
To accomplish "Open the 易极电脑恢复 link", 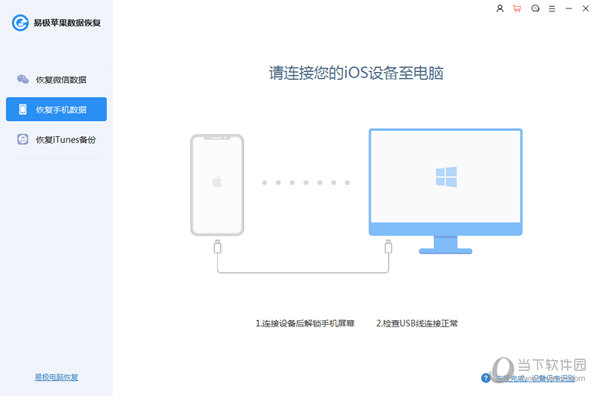I will click(x=56, y=377).
